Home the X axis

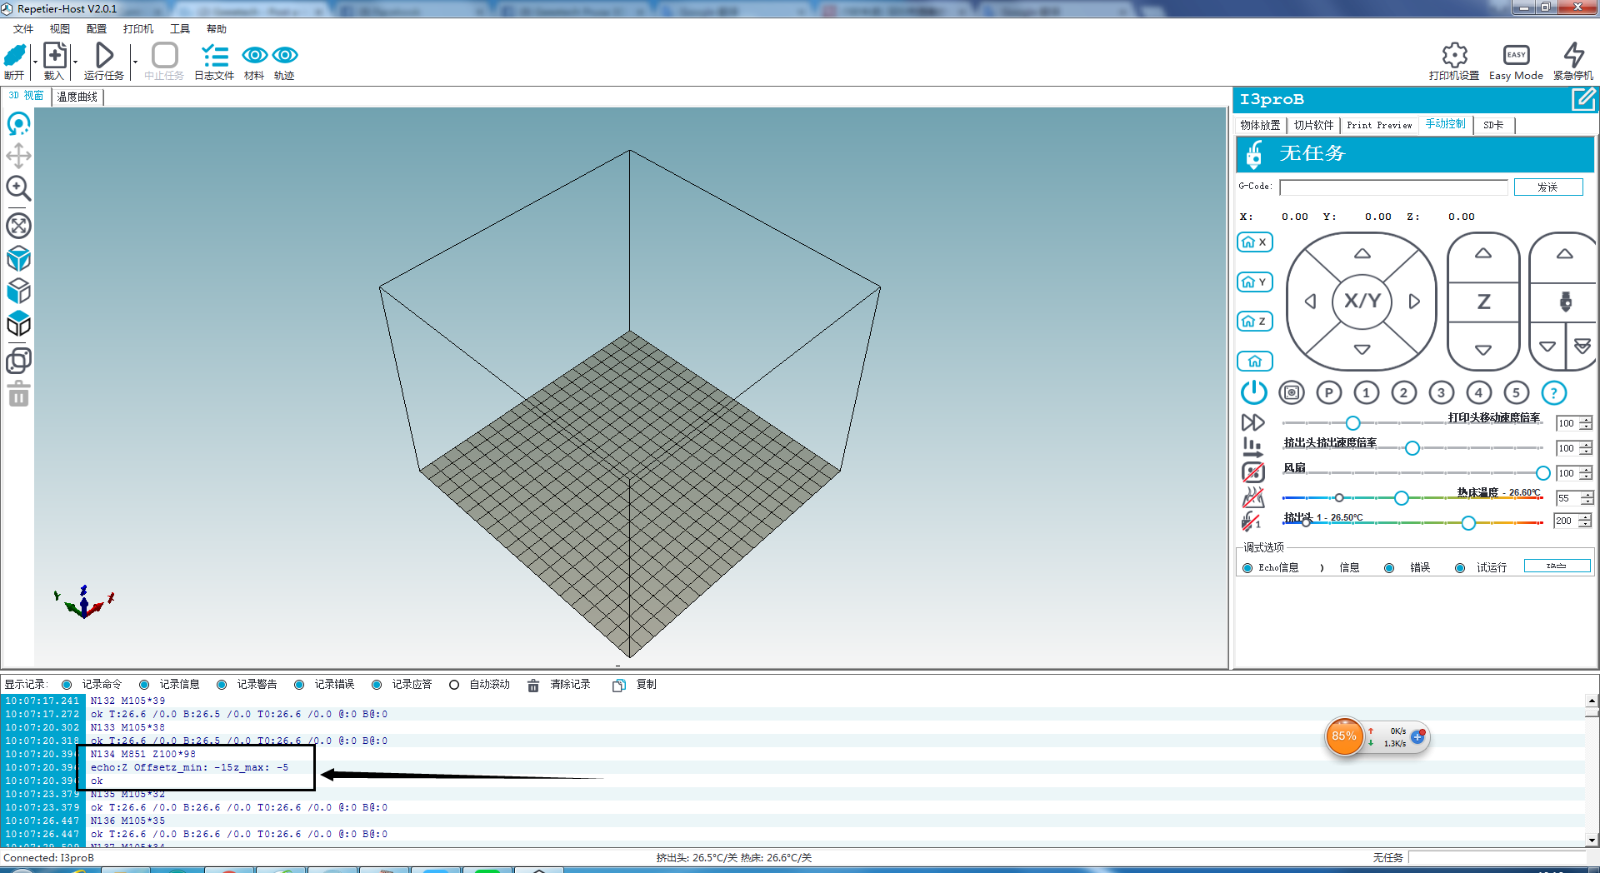[1254, 242]
